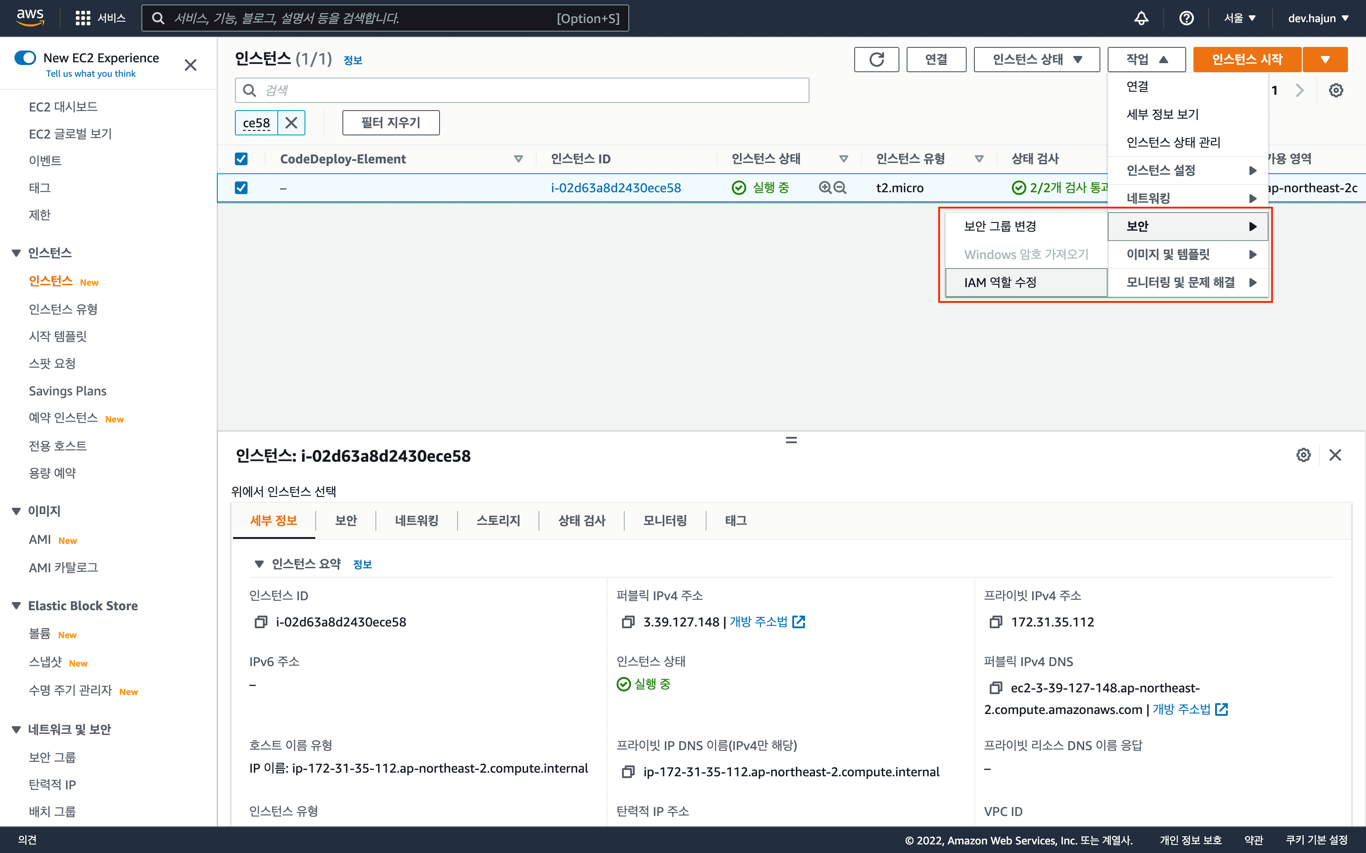Close the New EC2 Experience sidebar
Screen dimensions: 1366x853
click(191, 65)
